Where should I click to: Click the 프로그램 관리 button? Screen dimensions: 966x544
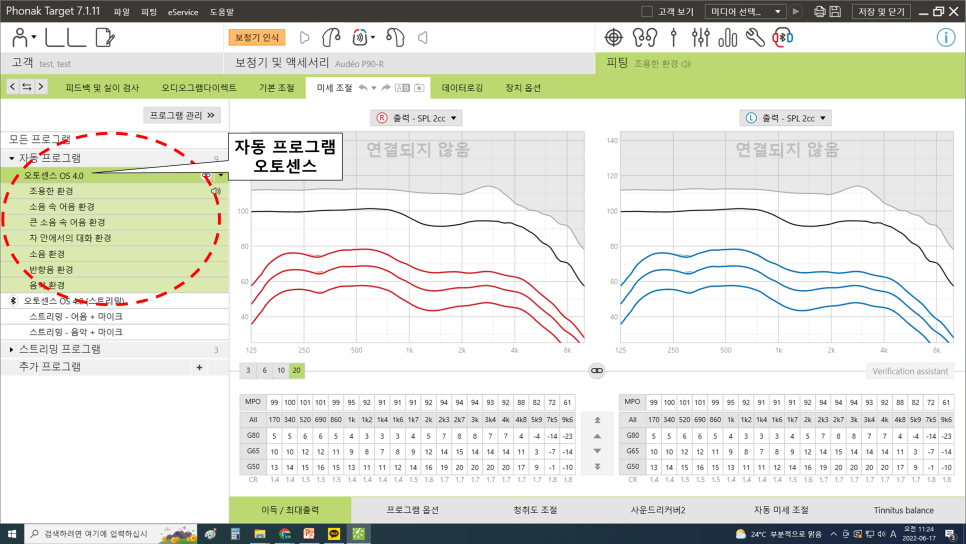coord(182,115)
